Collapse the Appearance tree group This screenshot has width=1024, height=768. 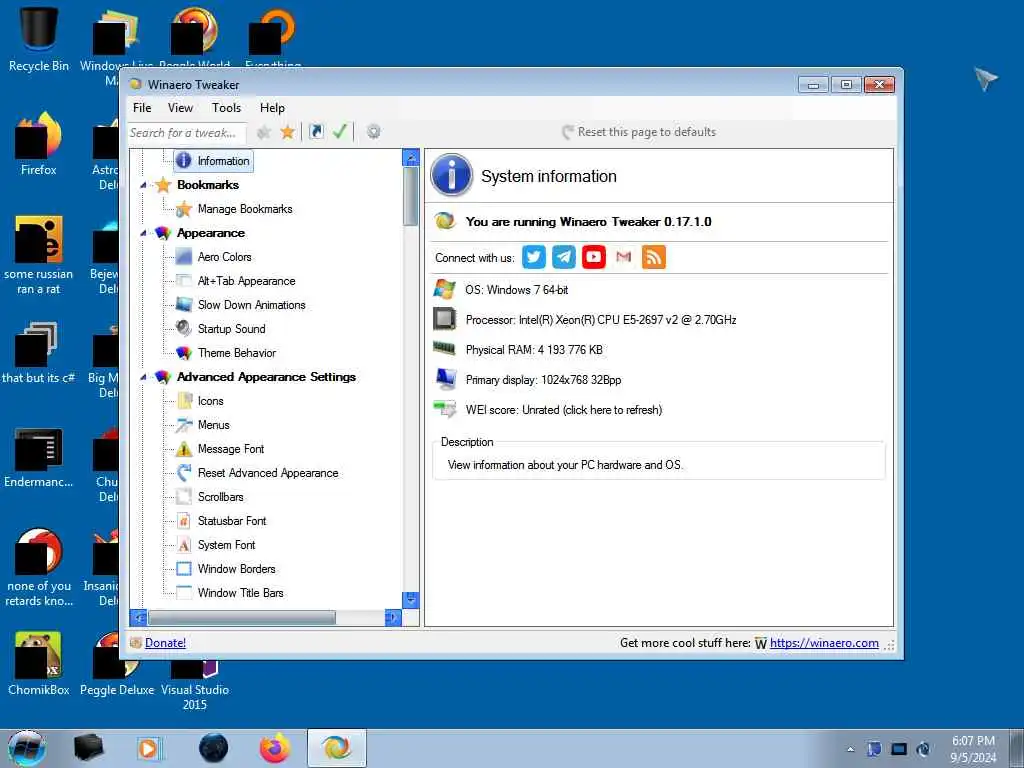pos(143,234)
